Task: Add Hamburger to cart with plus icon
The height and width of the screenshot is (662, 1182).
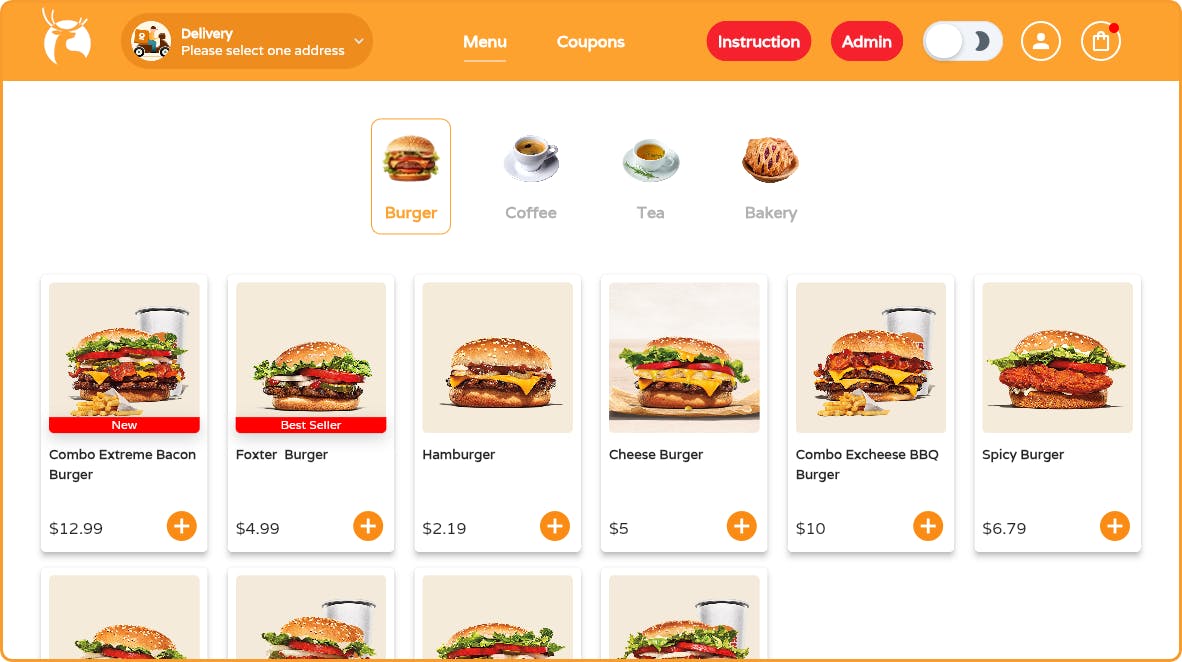Action: coord(555,526)
